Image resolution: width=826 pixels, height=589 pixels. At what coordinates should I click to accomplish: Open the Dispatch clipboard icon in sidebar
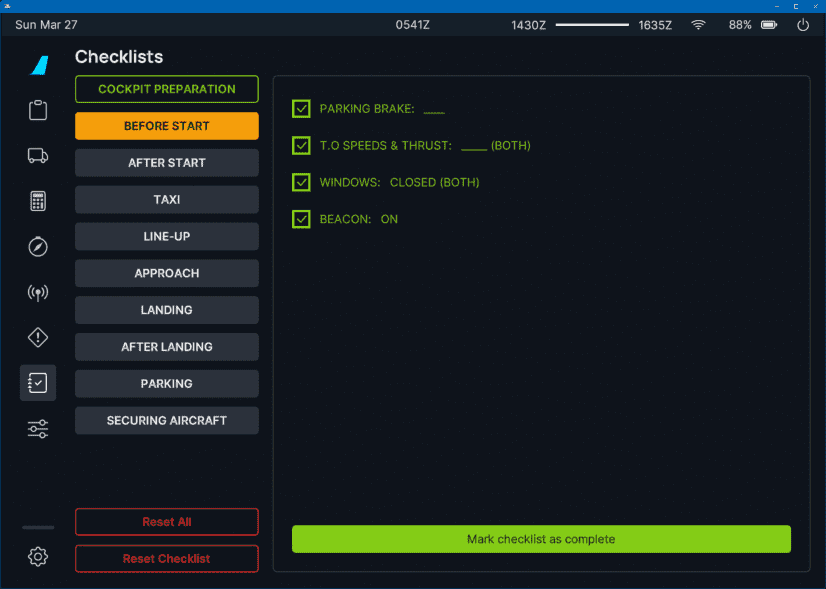click(38, 110)
